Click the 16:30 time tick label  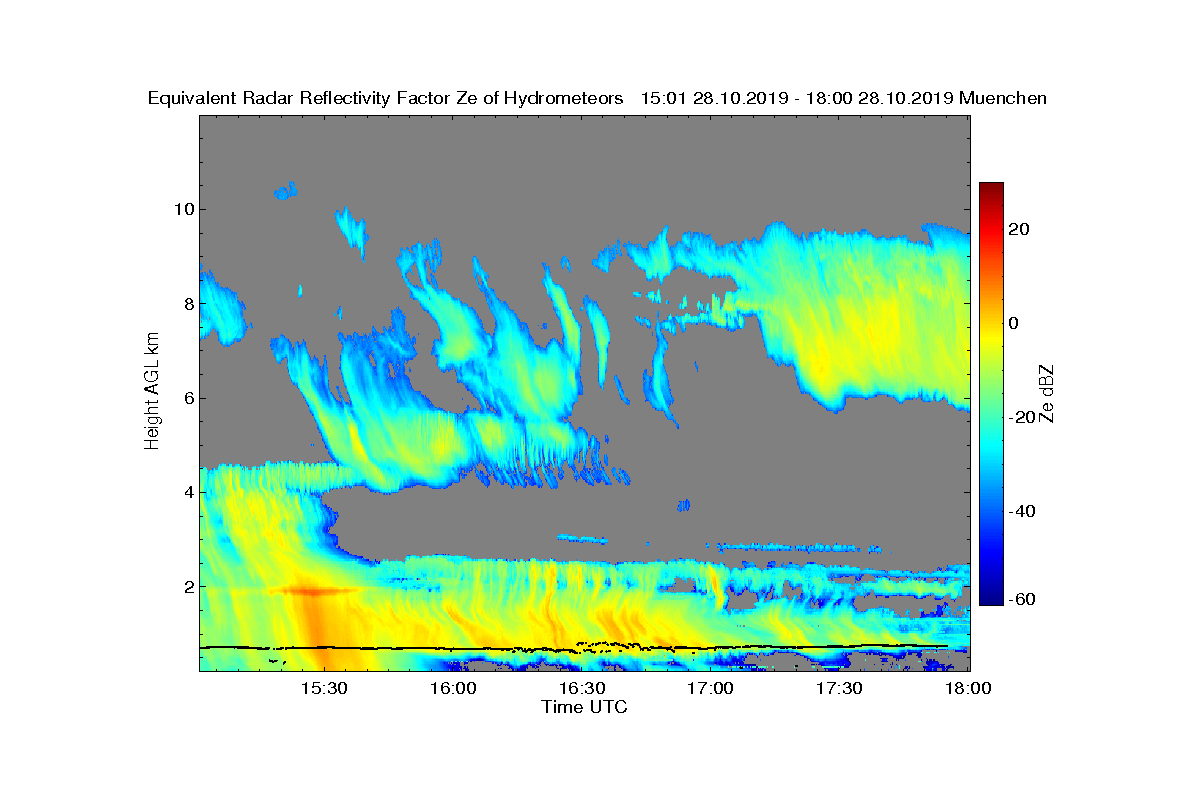point(581,688)
